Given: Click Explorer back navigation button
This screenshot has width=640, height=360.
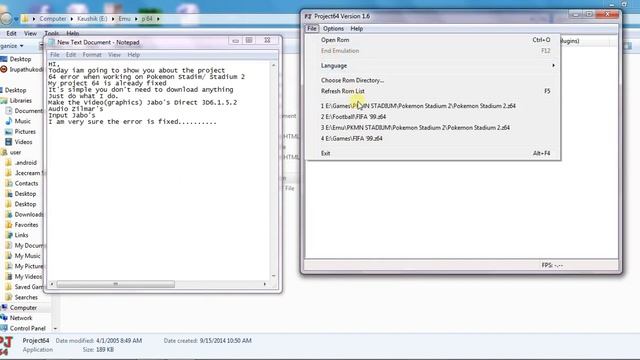Looking at the screenshot, I should point(6,18).
